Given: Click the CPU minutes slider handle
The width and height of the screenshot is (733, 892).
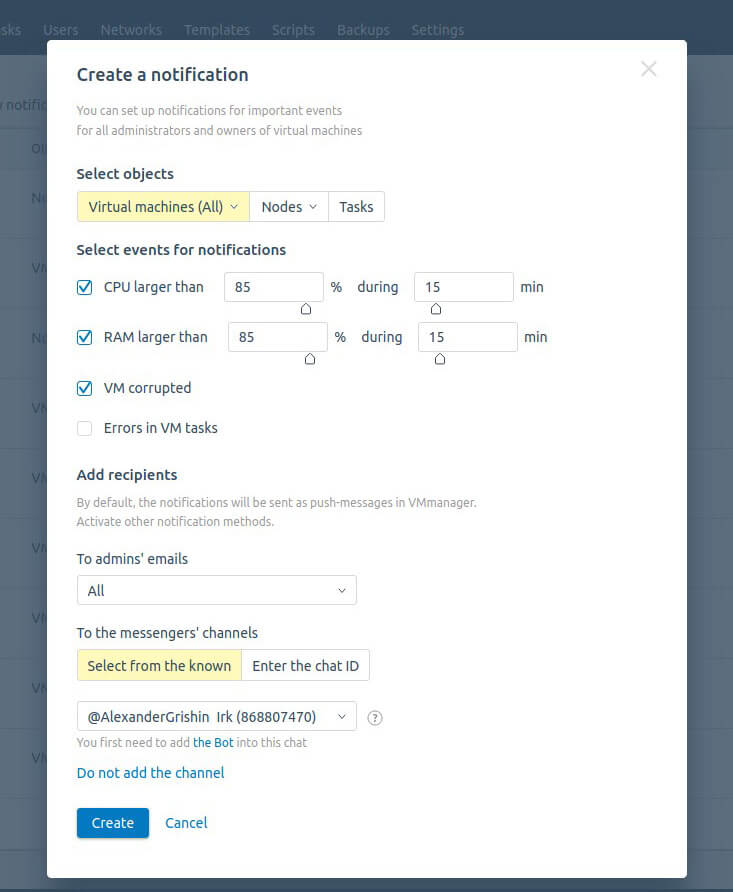Looking at the screenshot, I should tap(436, 309).
